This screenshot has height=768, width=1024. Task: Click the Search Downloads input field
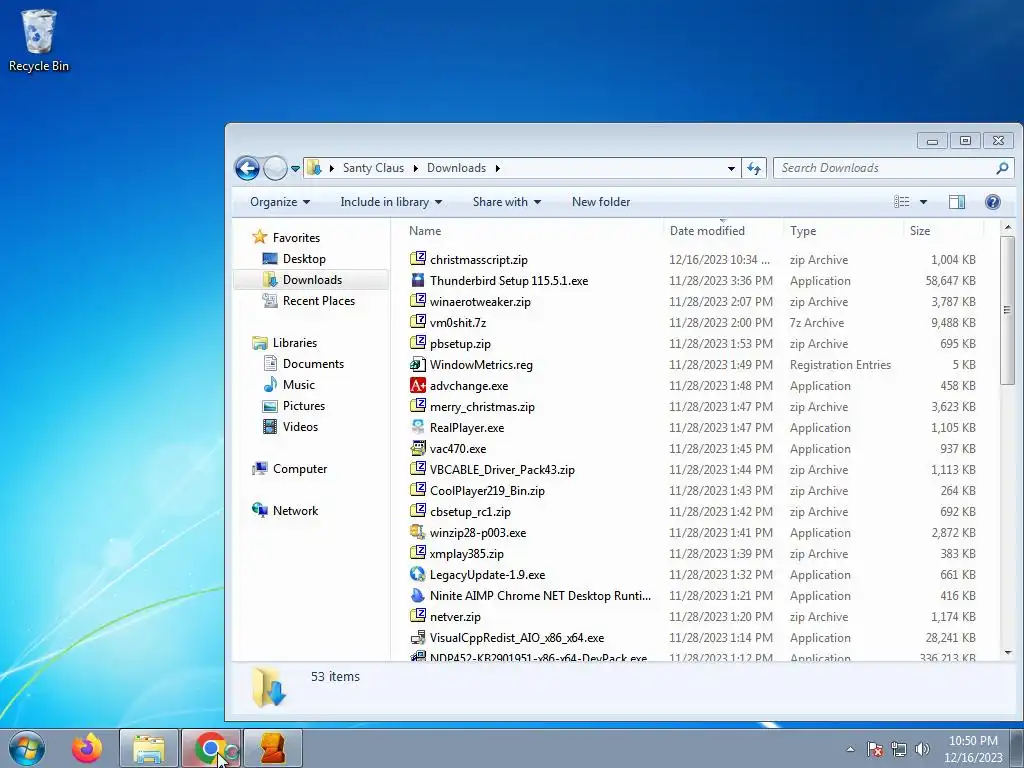coord(893,168)
